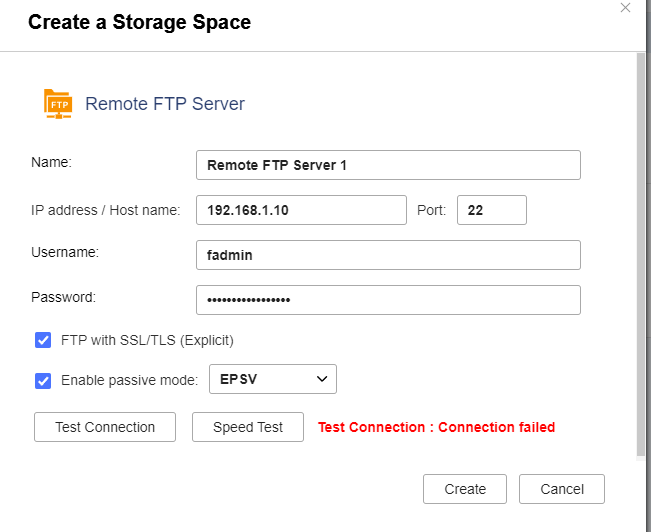
Task: Cancel the storage space creation
Action: coord(561,489)
